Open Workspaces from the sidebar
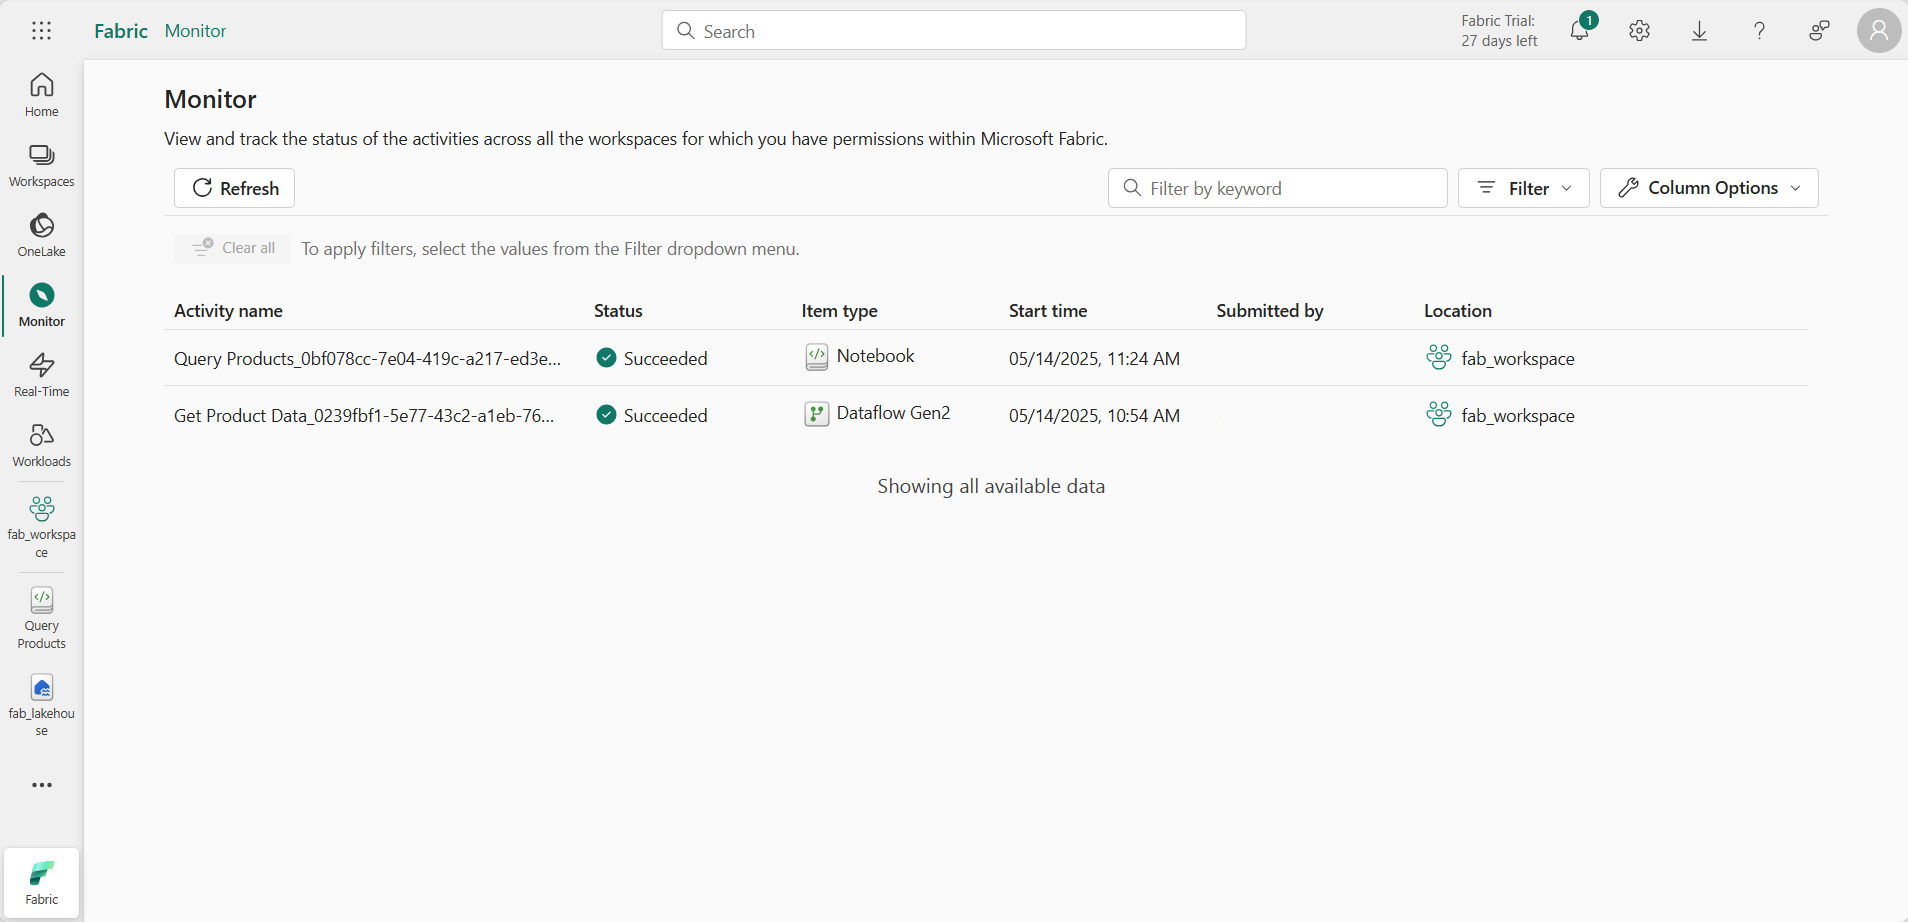The height and width of the screenshot is (922, 1908). point(42,165)
